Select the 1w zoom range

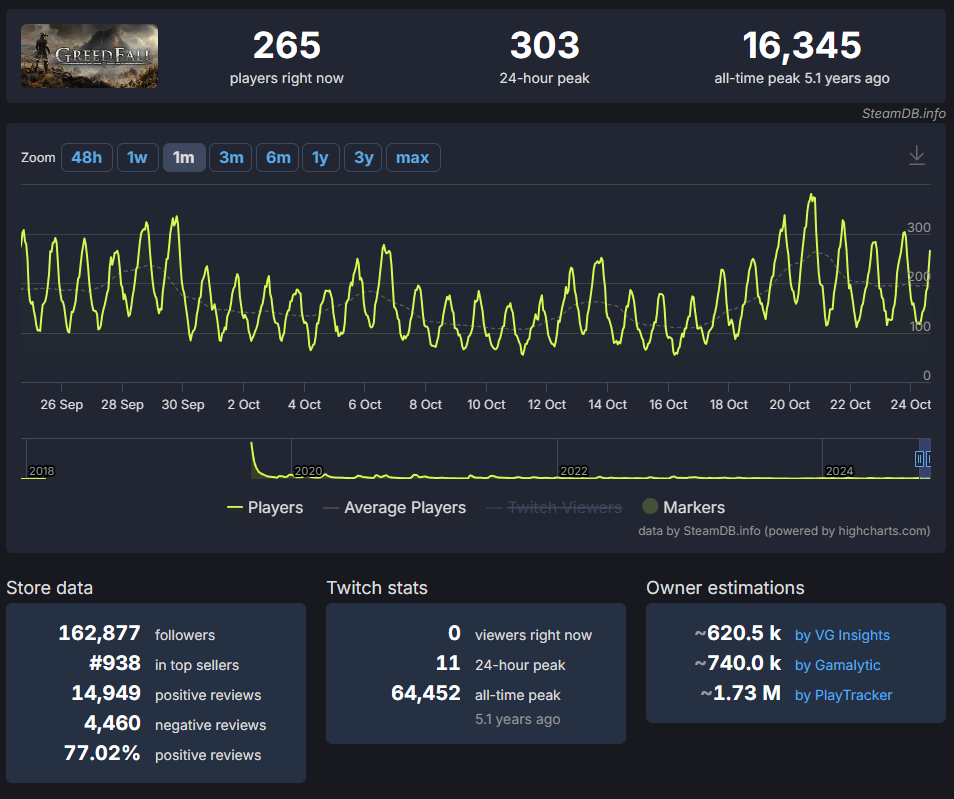138,158
